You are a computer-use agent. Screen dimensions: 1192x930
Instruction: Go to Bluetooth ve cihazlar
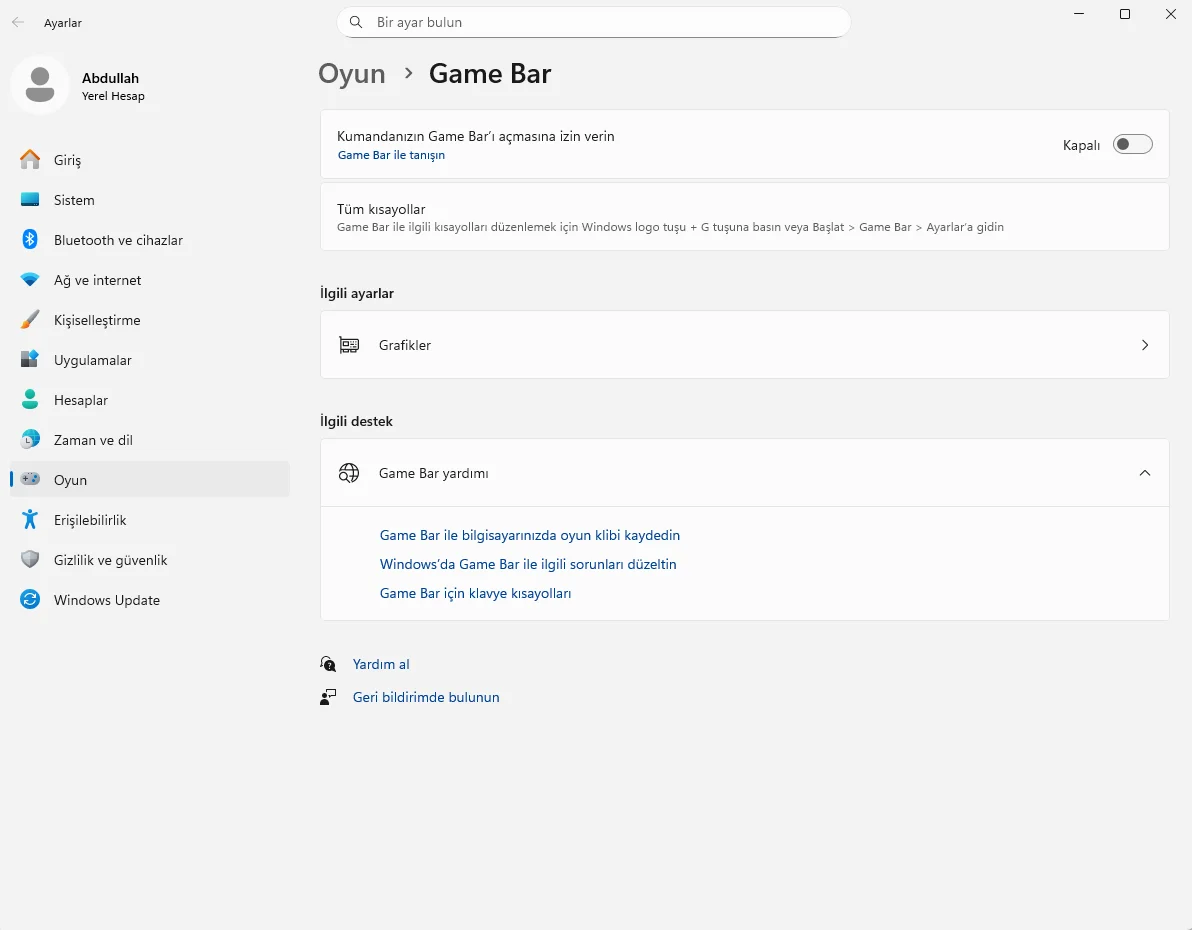coord(150,240)
